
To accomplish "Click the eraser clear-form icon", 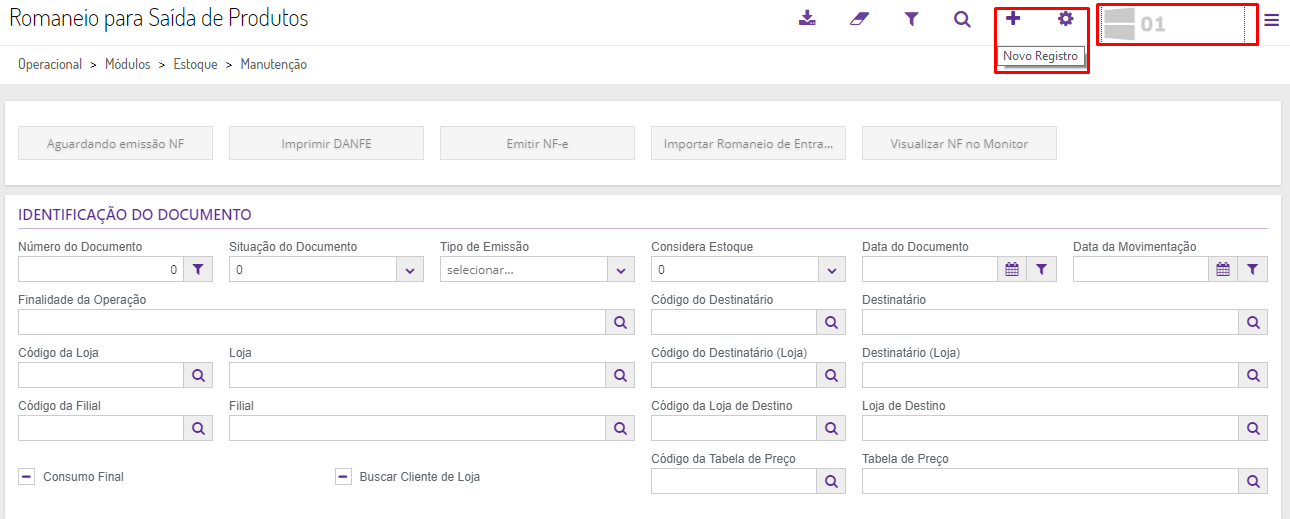I will (859, 19).
